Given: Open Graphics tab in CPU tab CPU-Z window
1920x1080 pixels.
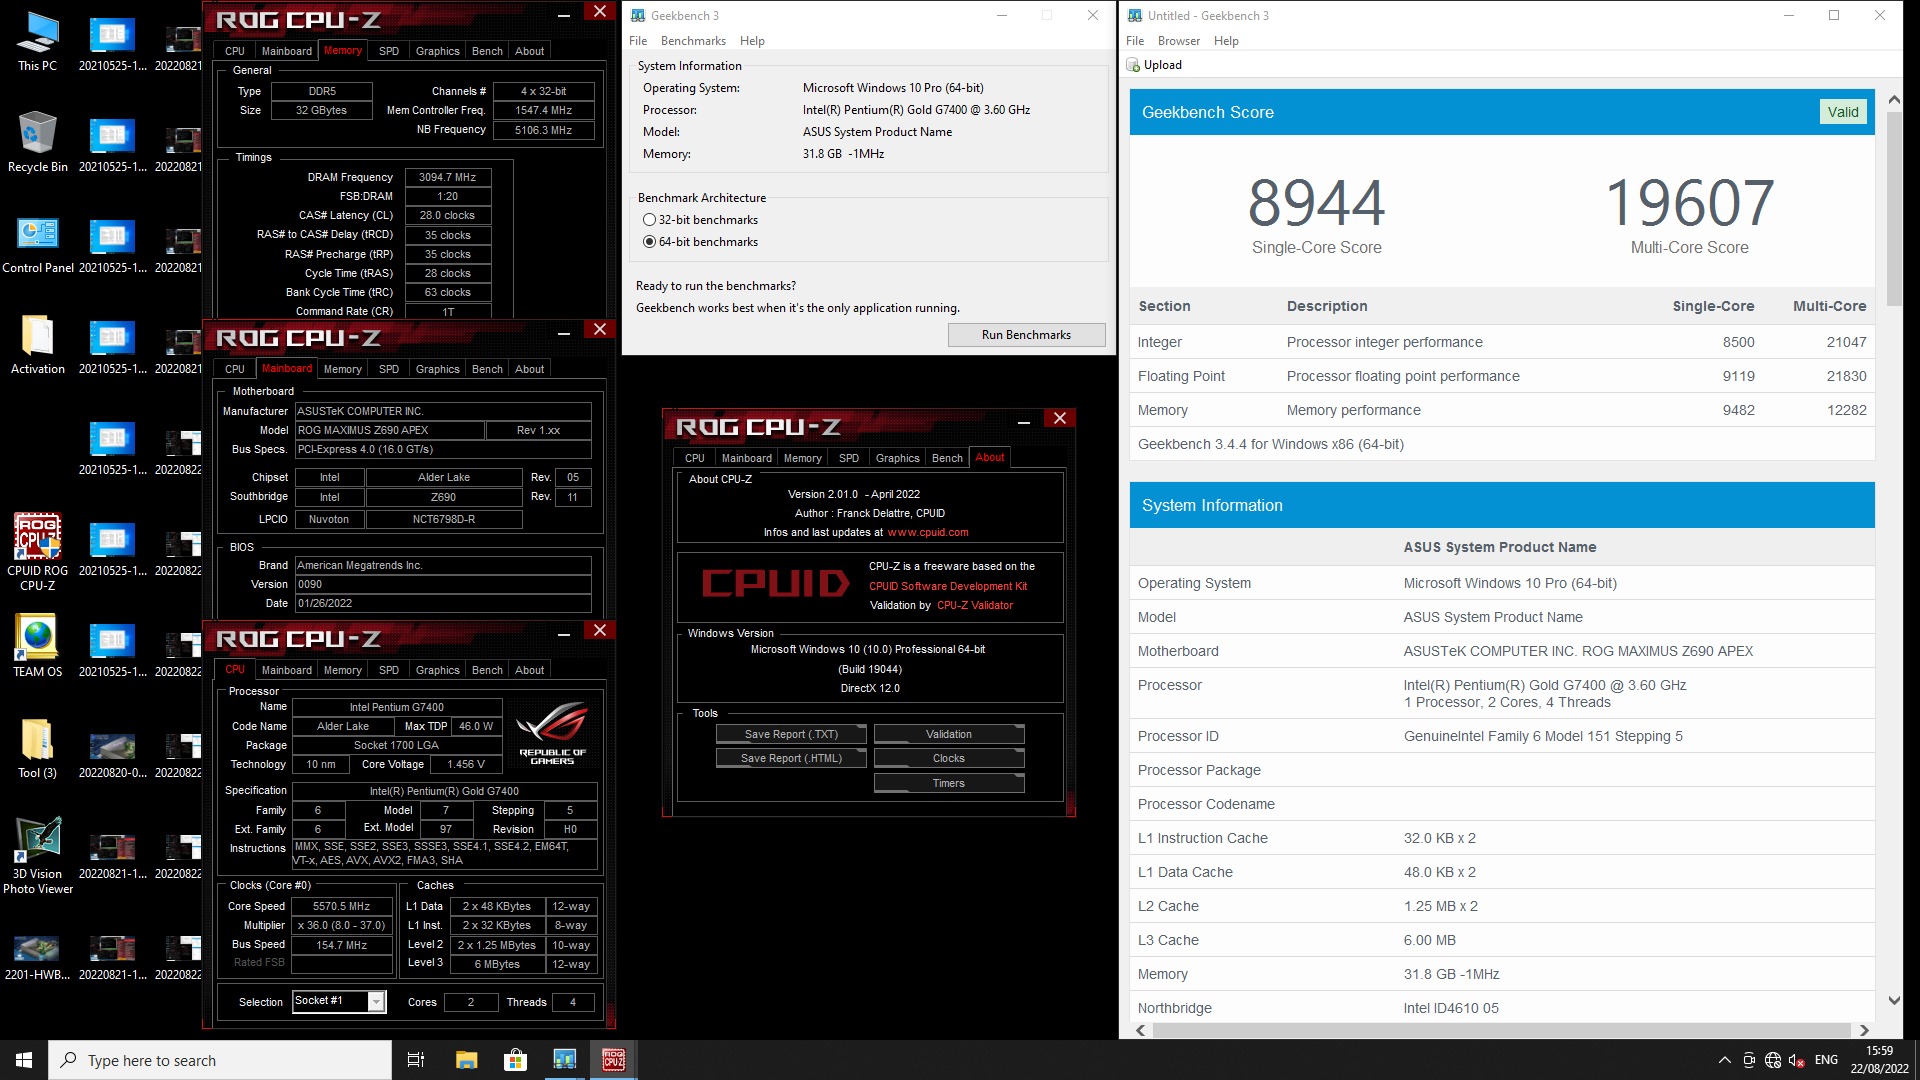Looking at the screenshot, I should click(438, 670).
